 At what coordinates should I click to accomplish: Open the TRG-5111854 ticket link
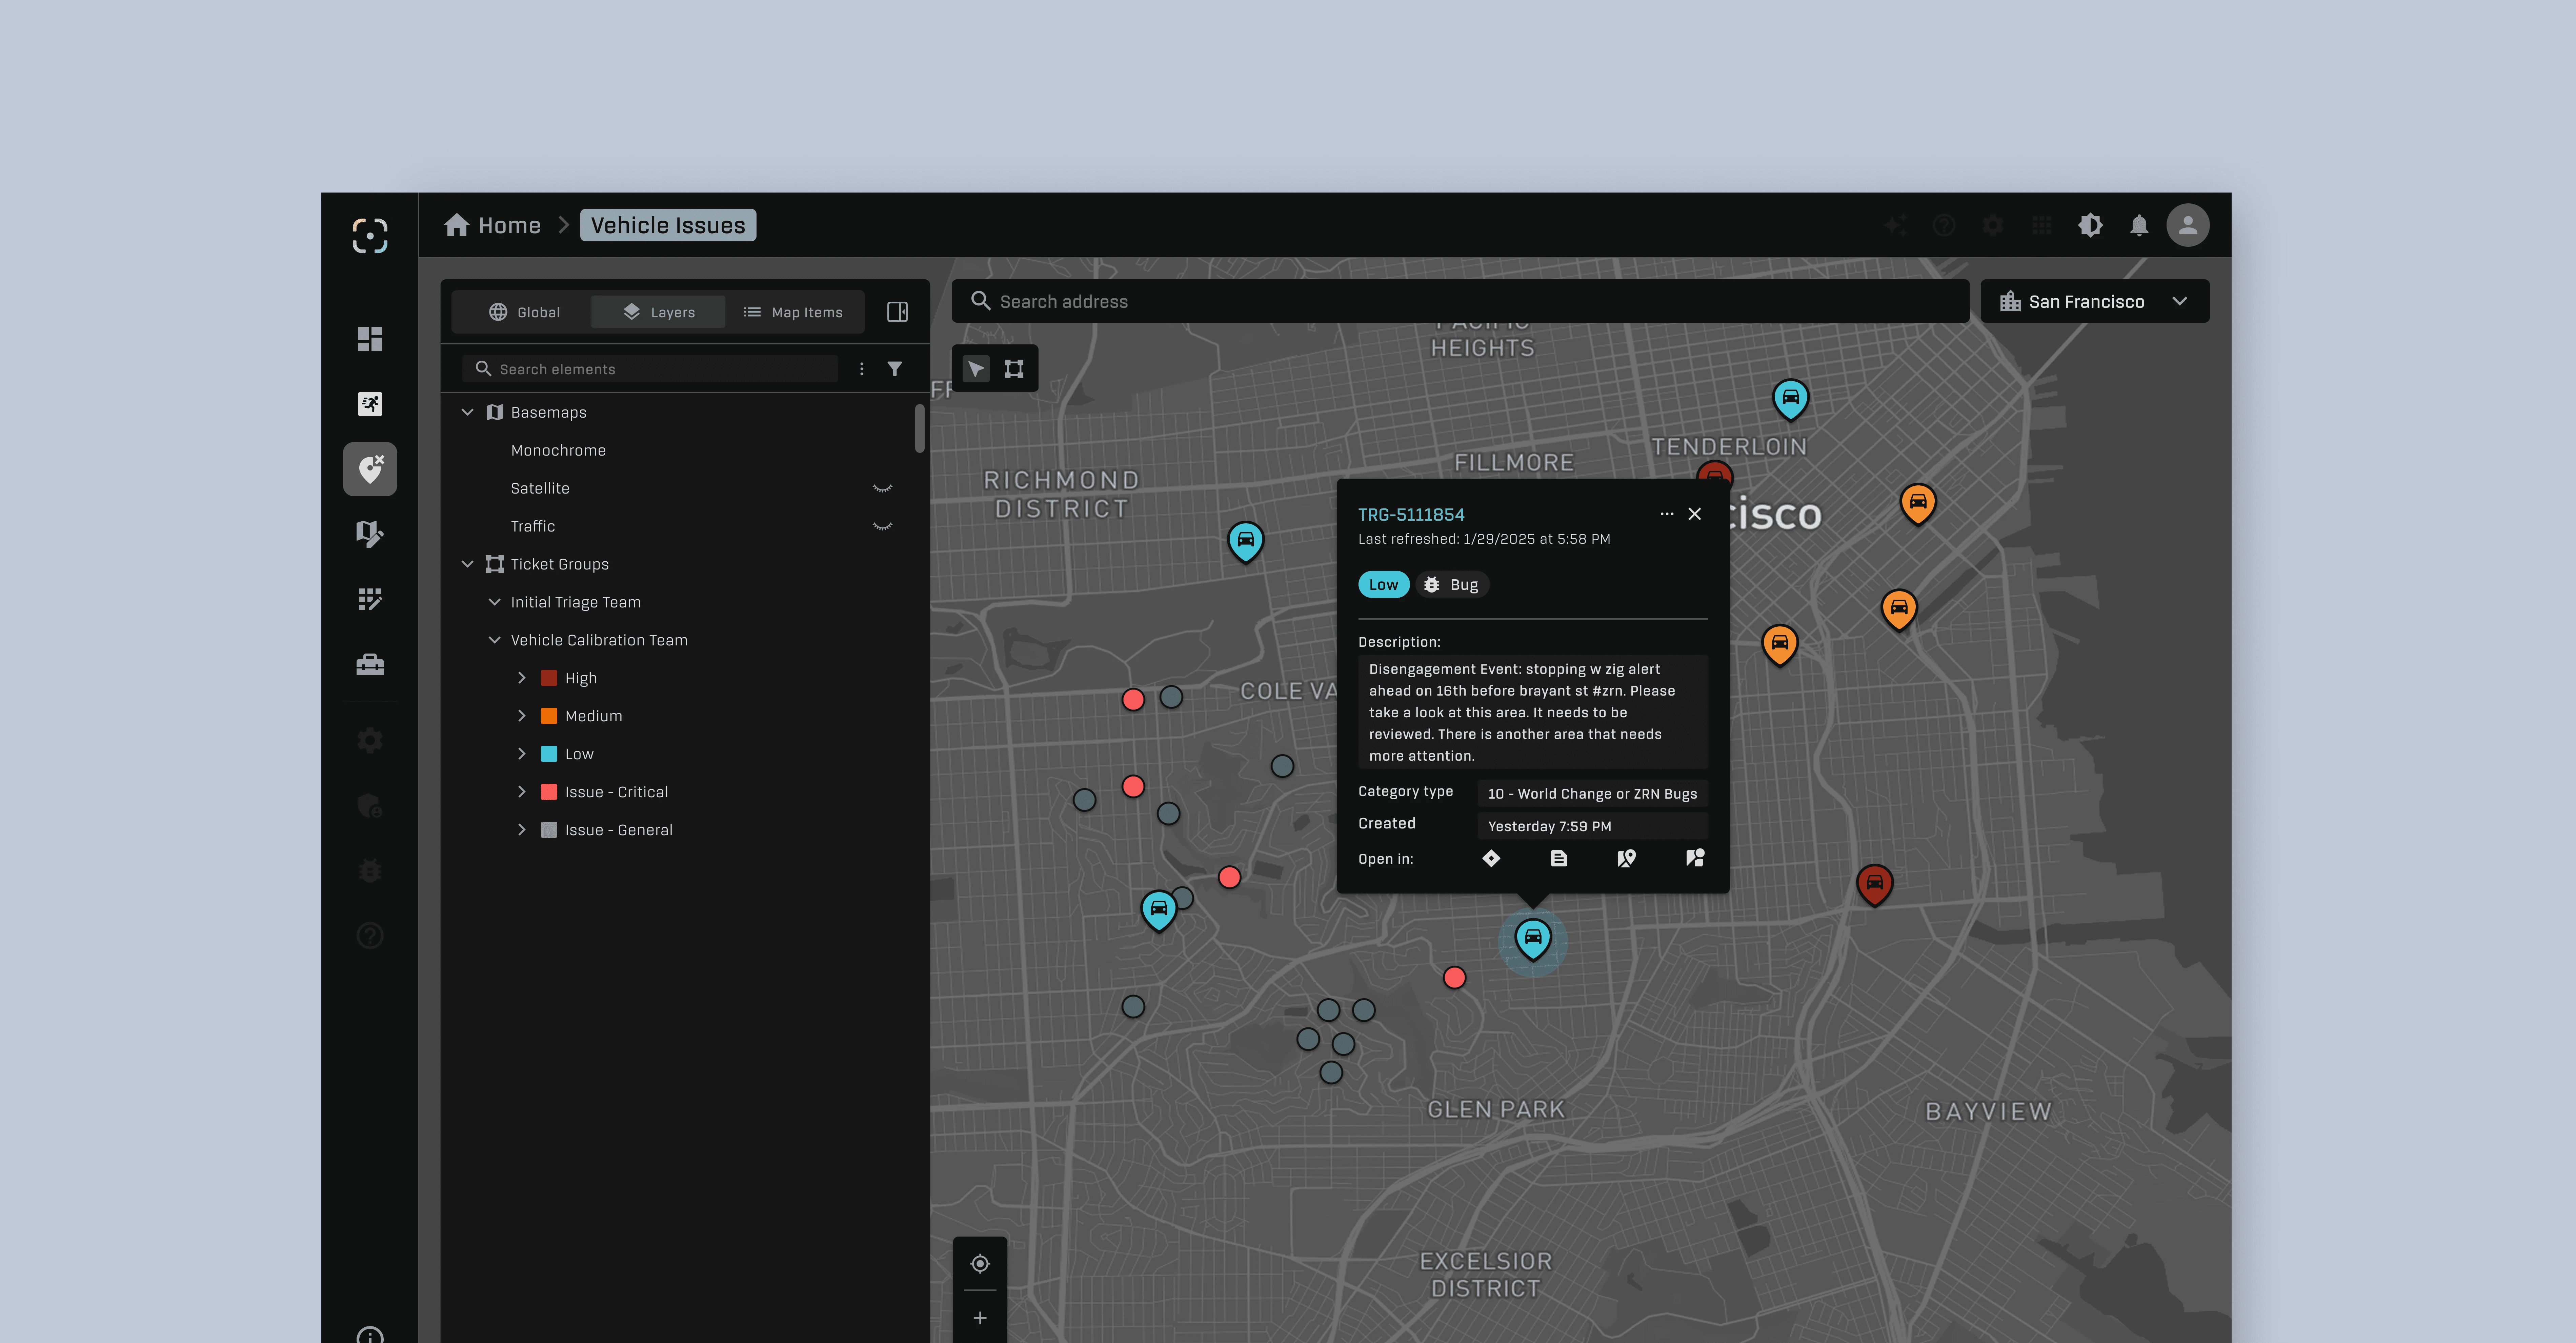coord(1411,515)
